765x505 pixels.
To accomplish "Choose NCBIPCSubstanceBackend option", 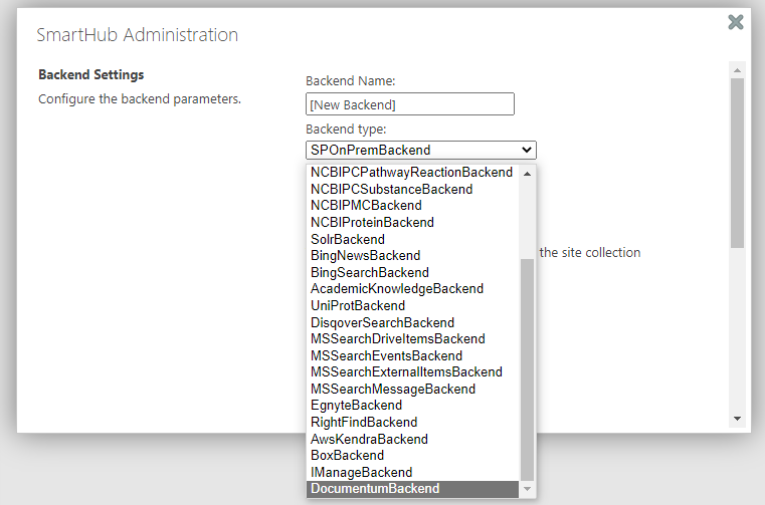I will [391, 189].
